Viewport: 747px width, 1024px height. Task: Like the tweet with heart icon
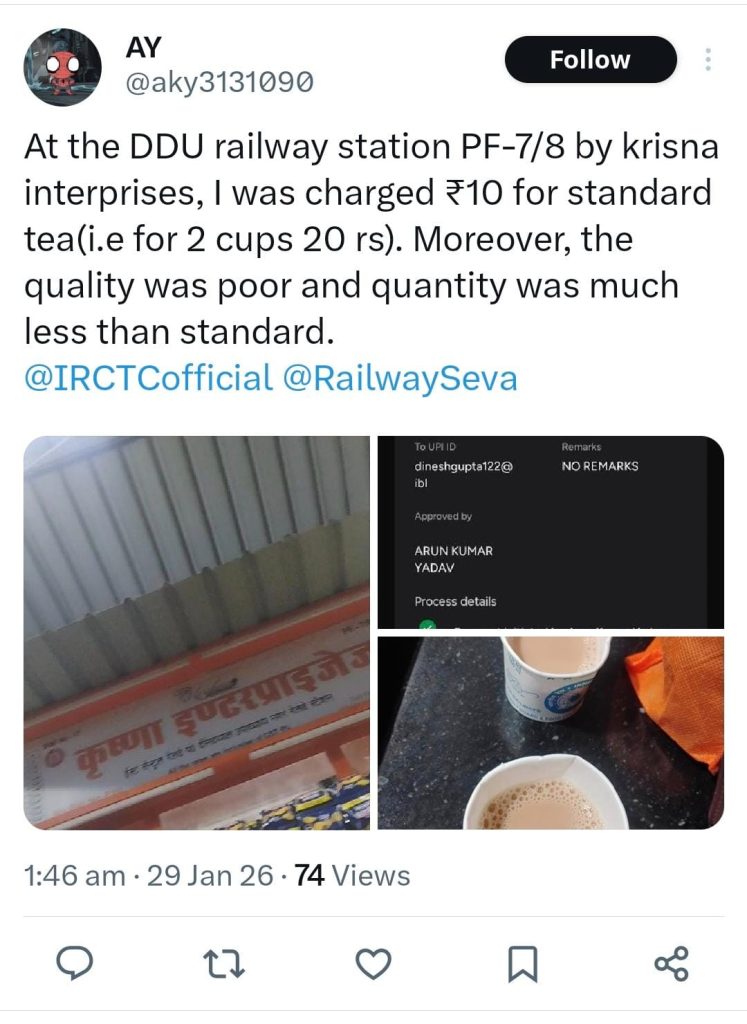click(x=374, y=963)
